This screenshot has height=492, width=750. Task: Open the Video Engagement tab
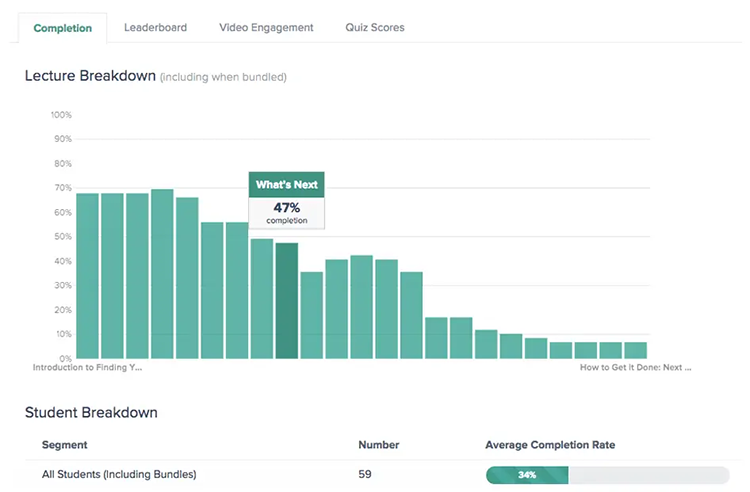(x=266, y=28)
